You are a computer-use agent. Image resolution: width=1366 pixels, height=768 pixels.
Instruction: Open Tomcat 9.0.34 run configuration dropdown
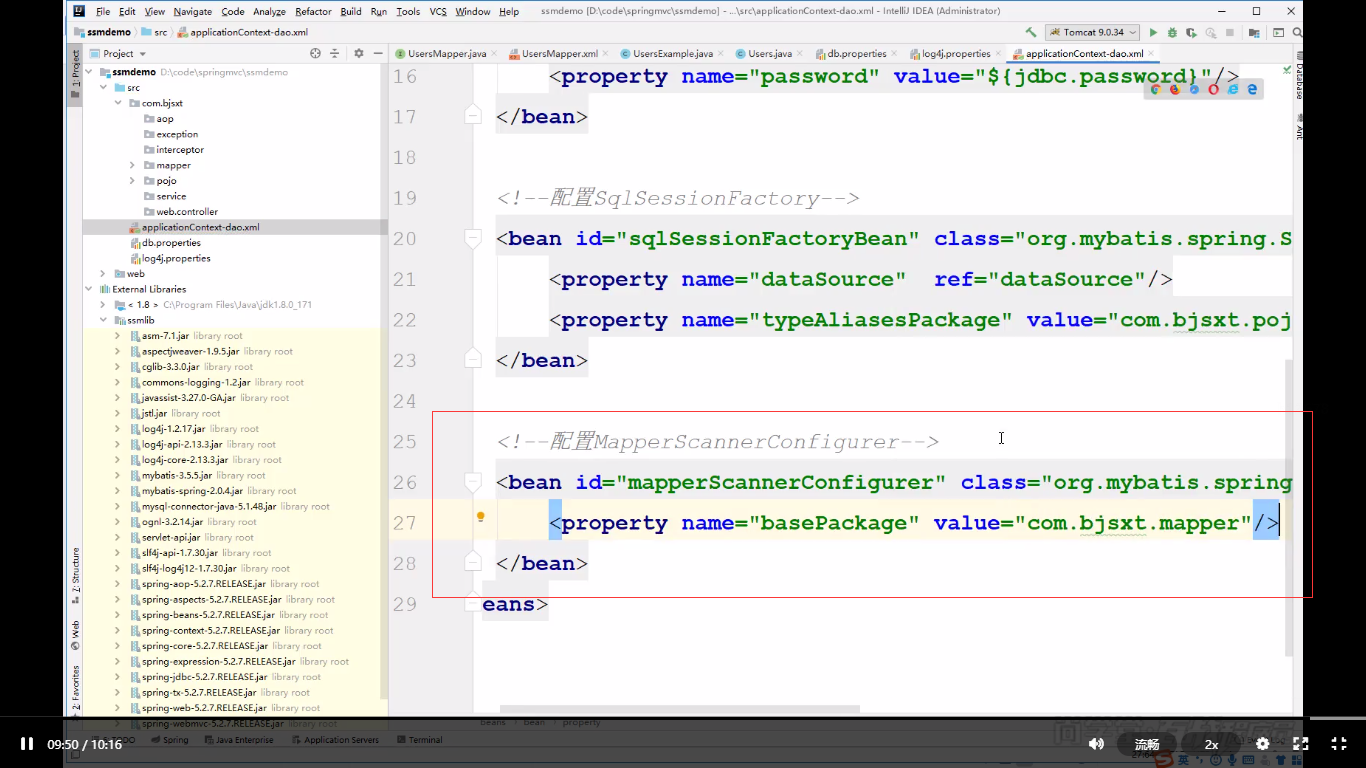click(1090, 32)
